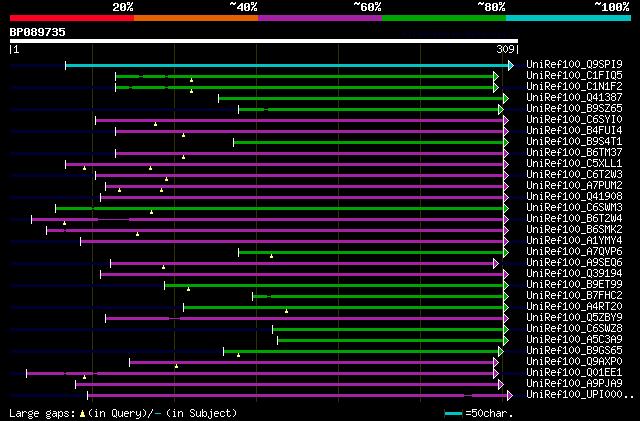640x421 pixels.
Task: Open subject UniRef100_C6SYI0
Action: (x=574, y=119)
